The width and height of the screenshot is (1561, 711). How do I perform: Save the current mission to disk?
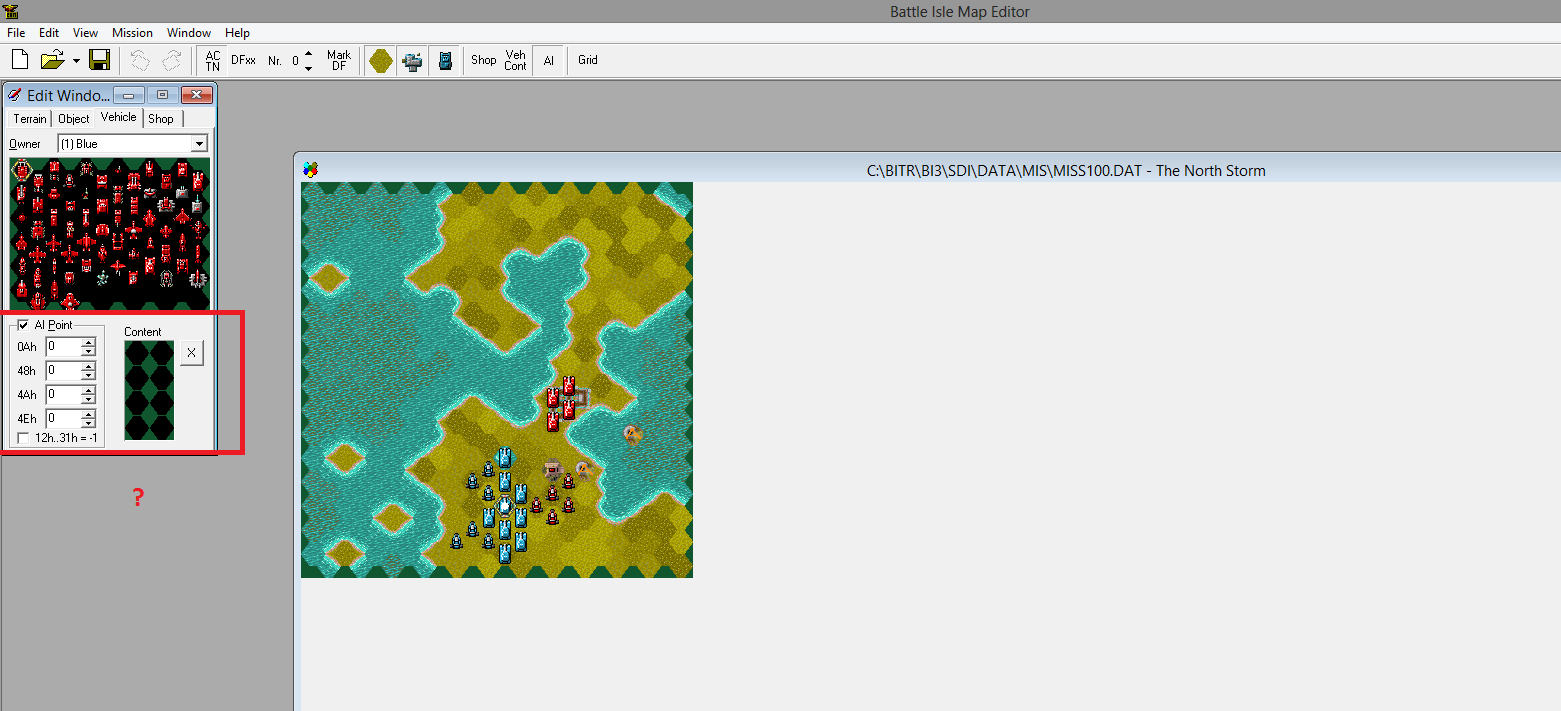click(x=99, y=60)
